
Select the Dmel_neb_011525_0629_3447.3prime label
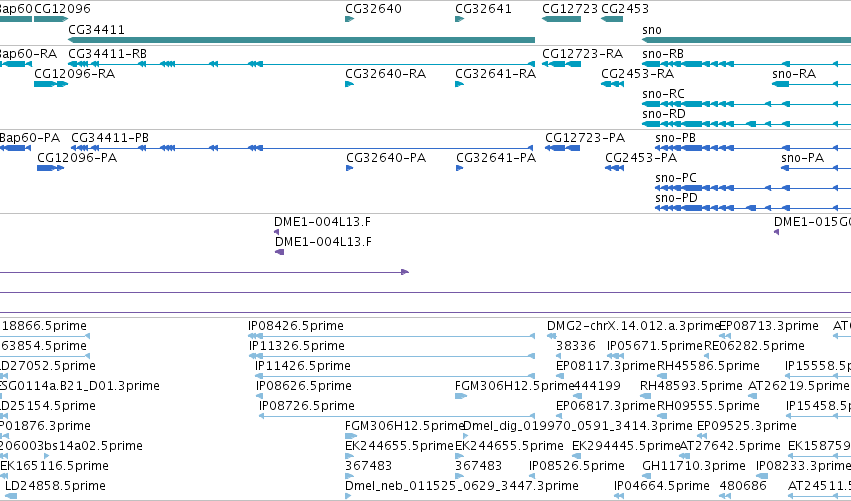coord(462,486)
